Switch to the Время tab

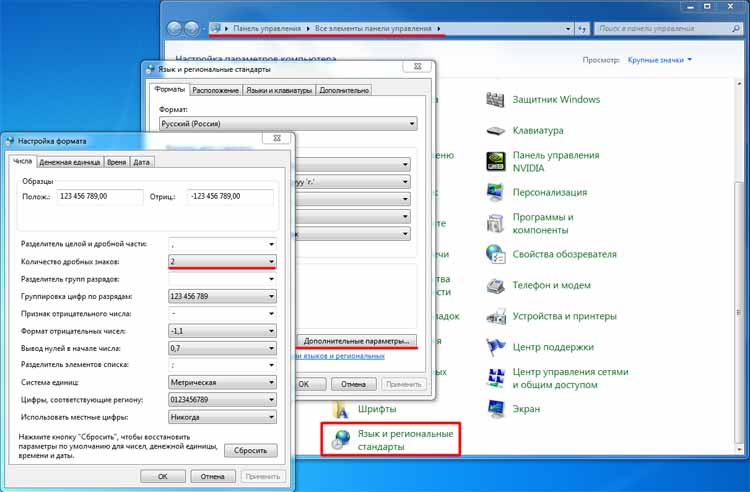click(117, 162)
